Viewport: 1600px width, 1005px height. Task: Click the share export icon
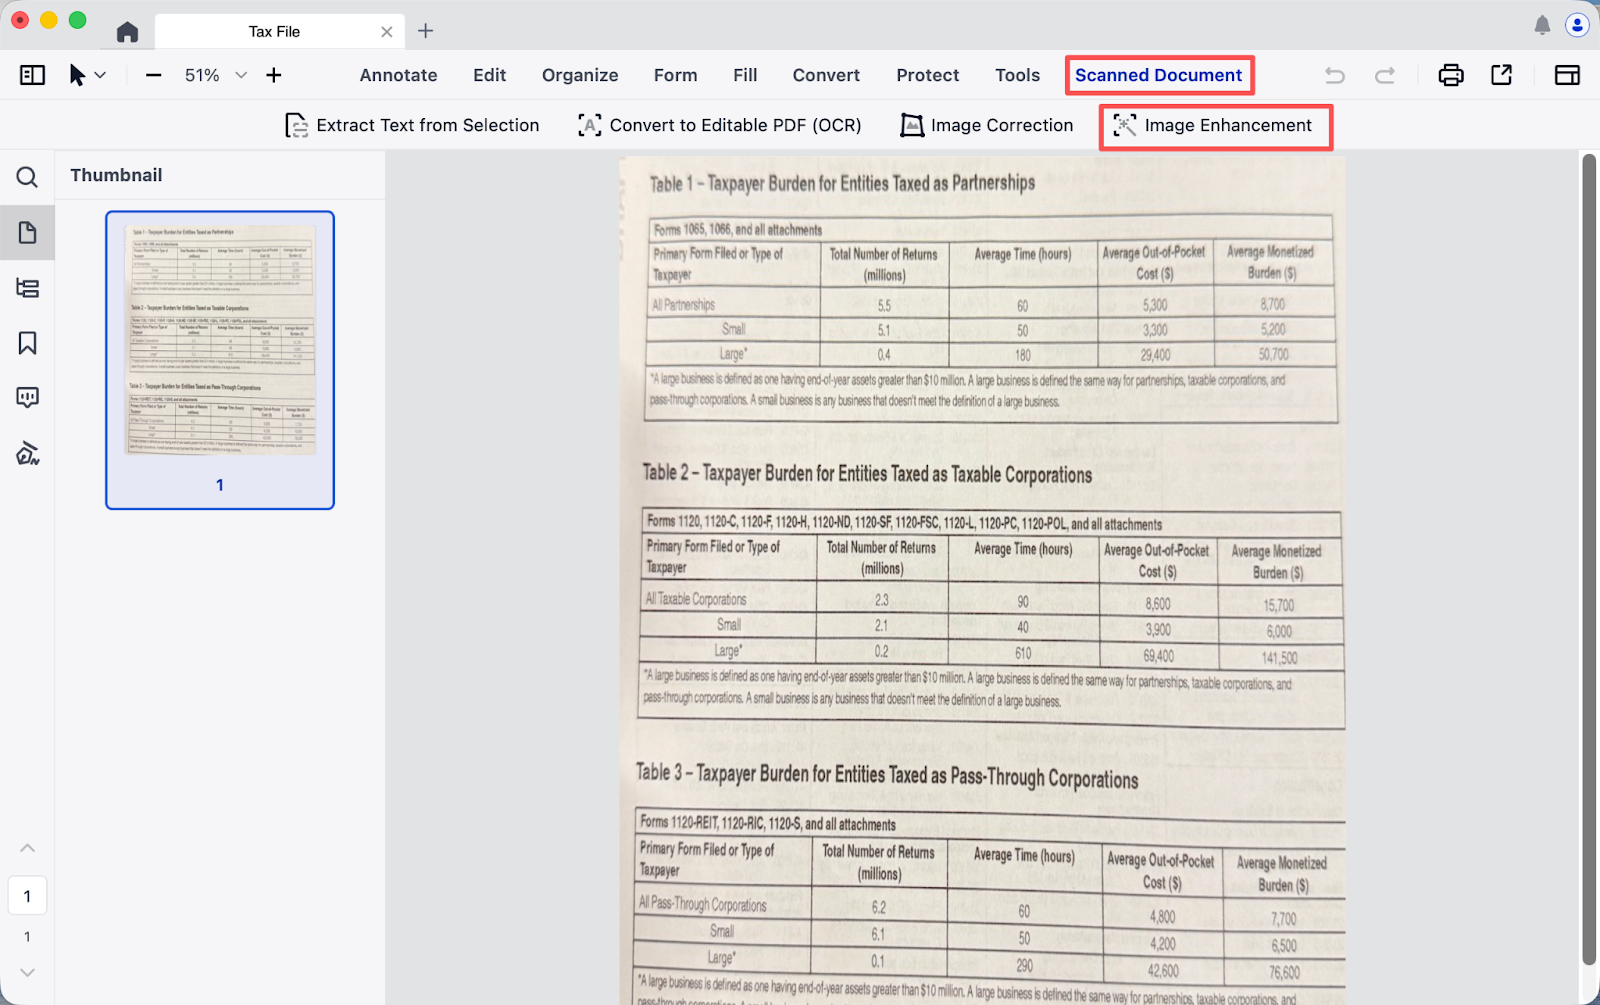click(x=1501, y=75)
